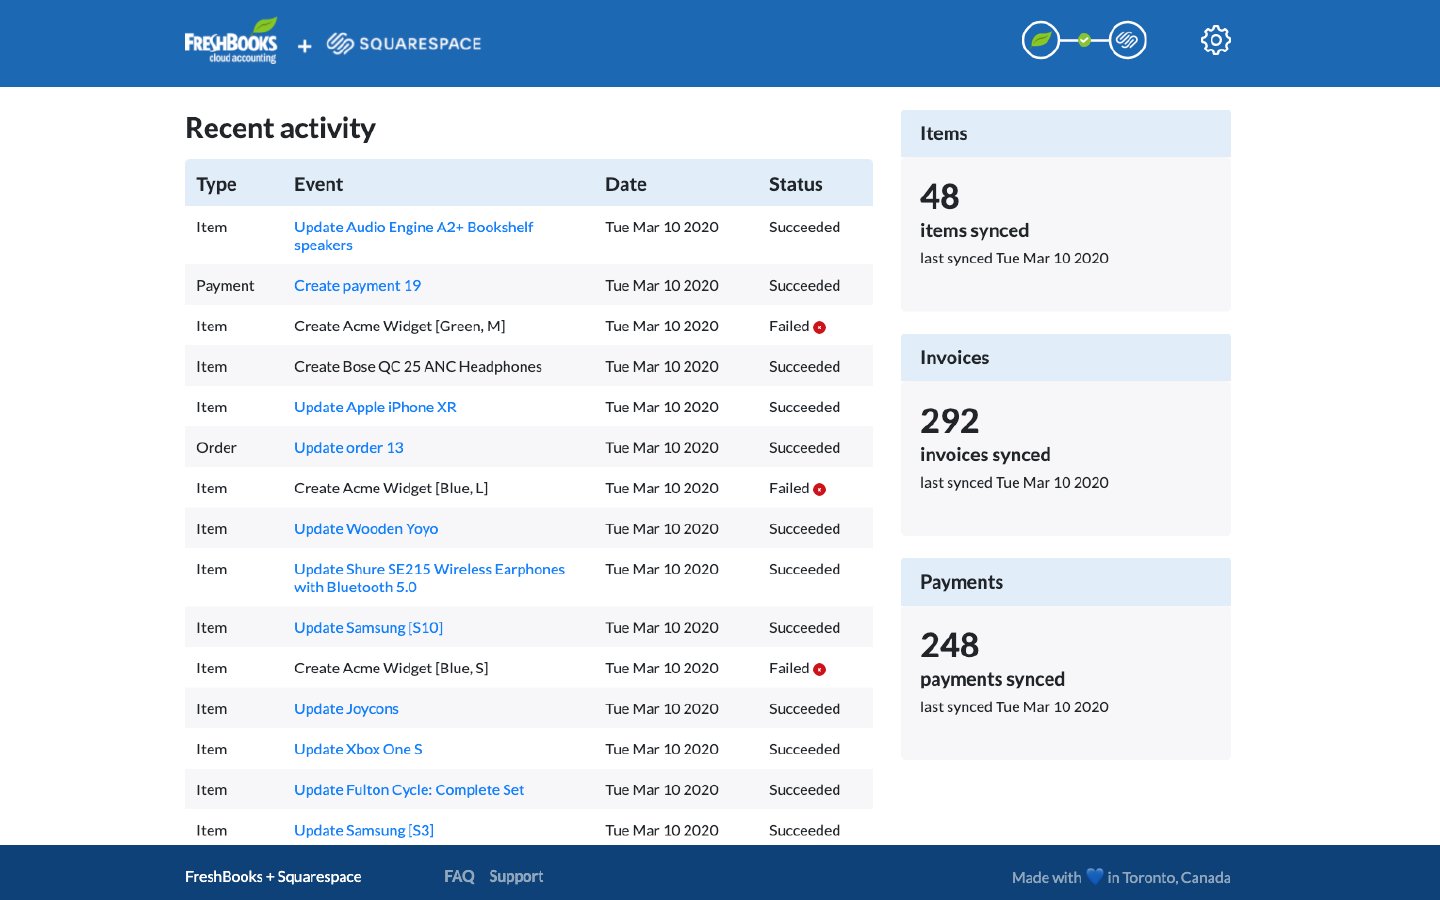
Task: Click the Update Wooden Yoyo link
Action: (366, 528)
